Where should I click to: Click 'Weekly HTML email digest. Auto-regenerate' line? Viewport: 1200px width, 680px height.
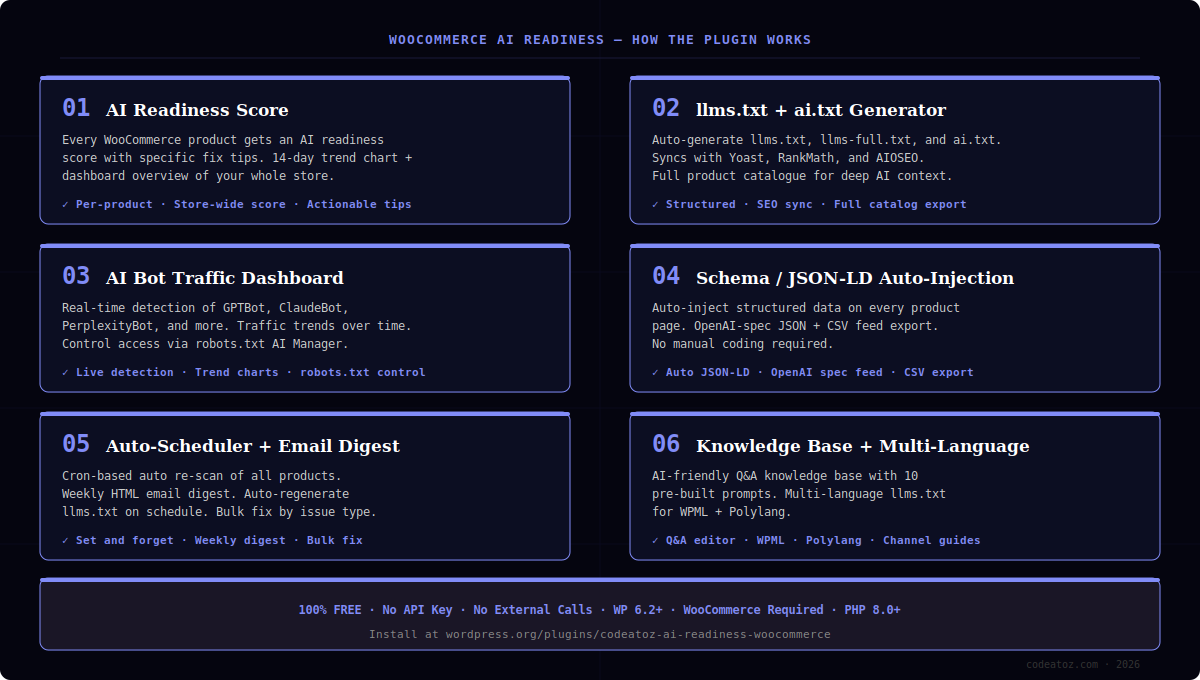pyautogui.click(x=206, y=494)
